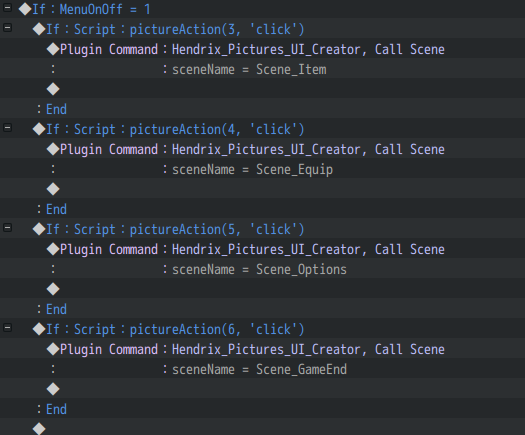Collapse the pictureAction(4, 'click') branch
Image resolution: width=525 pixels, height=435 pixels.
point(7,128)
